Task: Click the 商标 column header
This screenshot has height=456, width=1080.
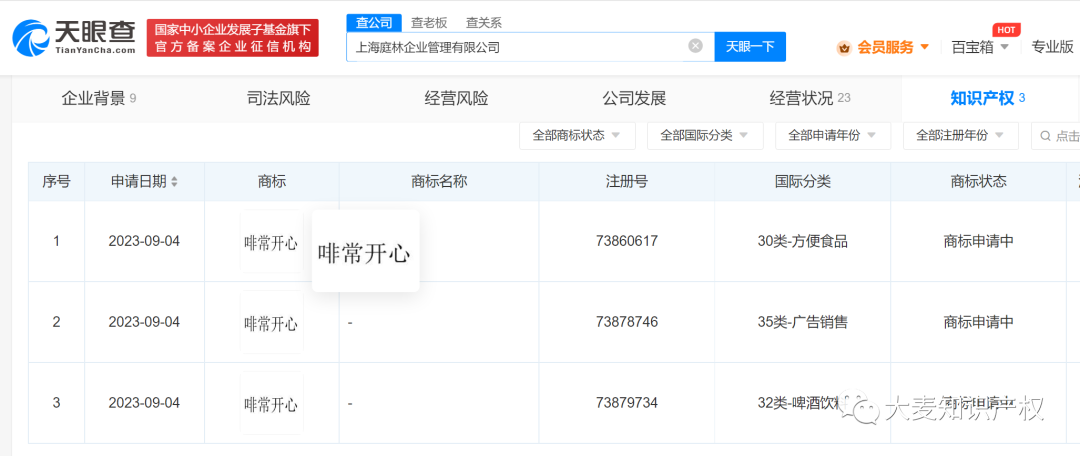Action: click(271, 182)
